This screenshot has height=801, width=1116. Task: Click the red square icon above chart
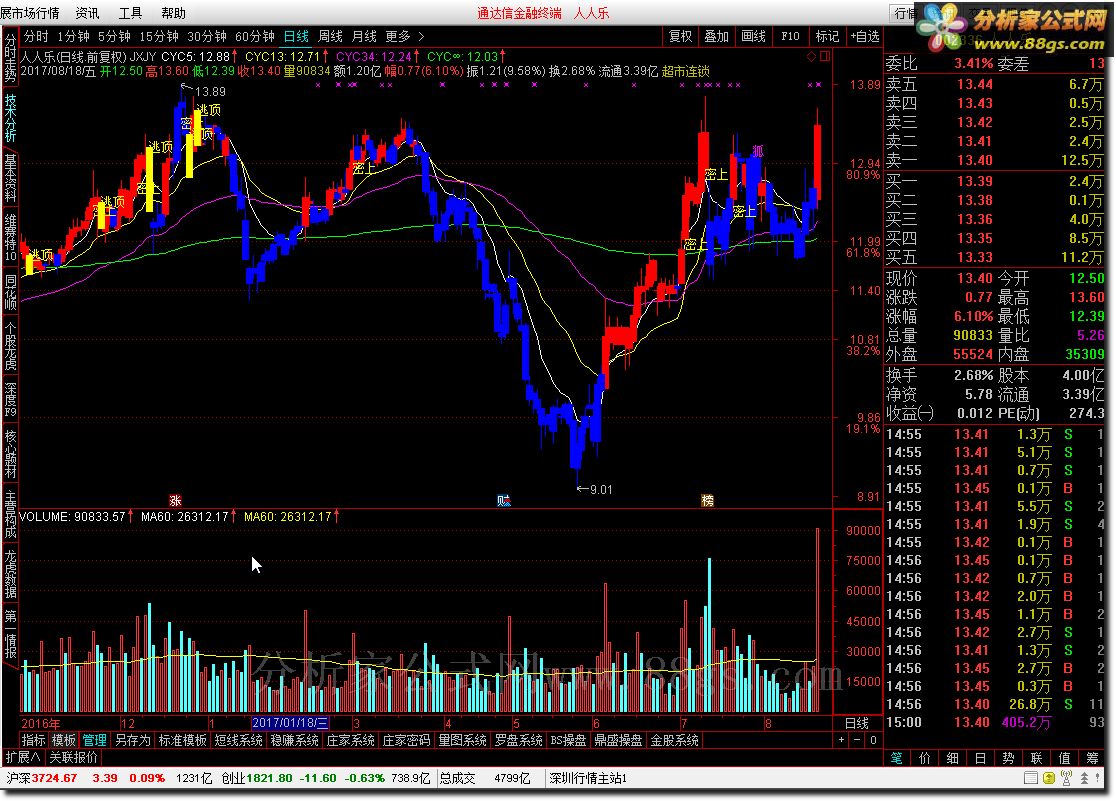tap(825, 56)
